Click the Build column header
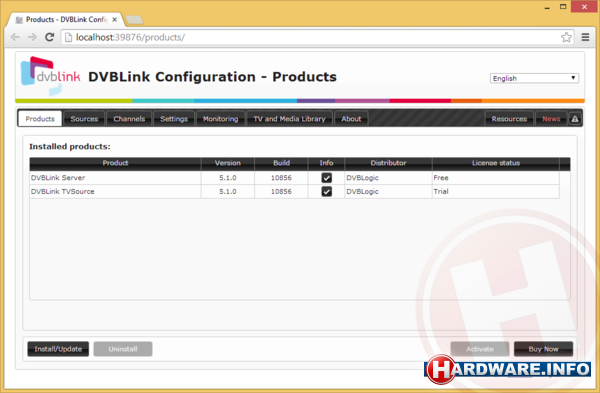The height and width of the screenshot is (393, 600). tap(281, 163)
